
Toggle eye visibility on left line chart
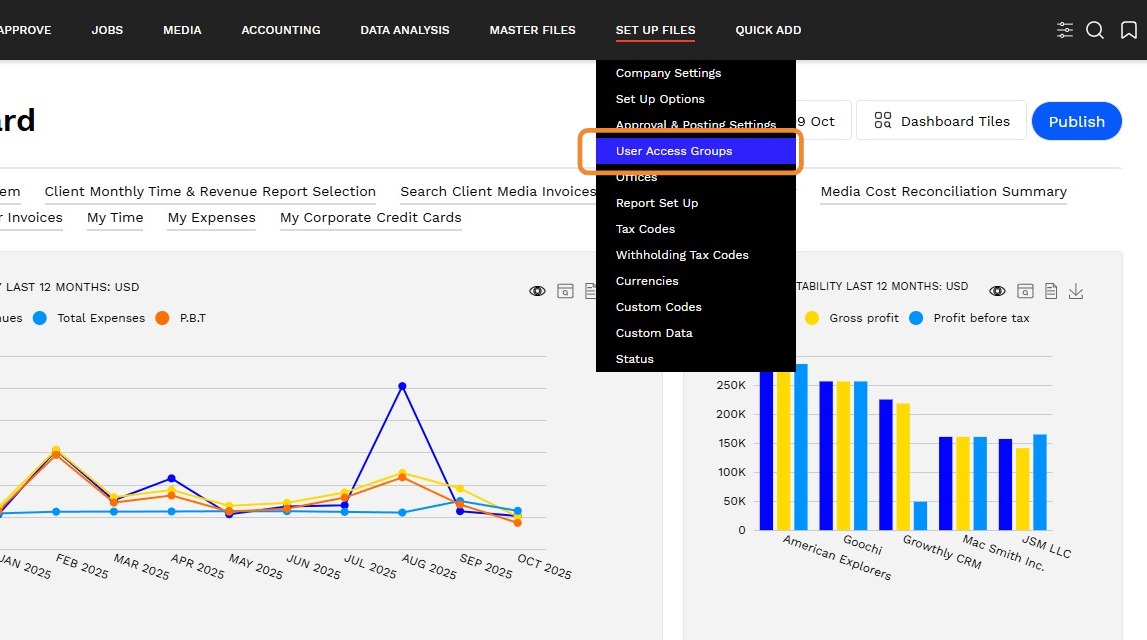coord(538,291)
